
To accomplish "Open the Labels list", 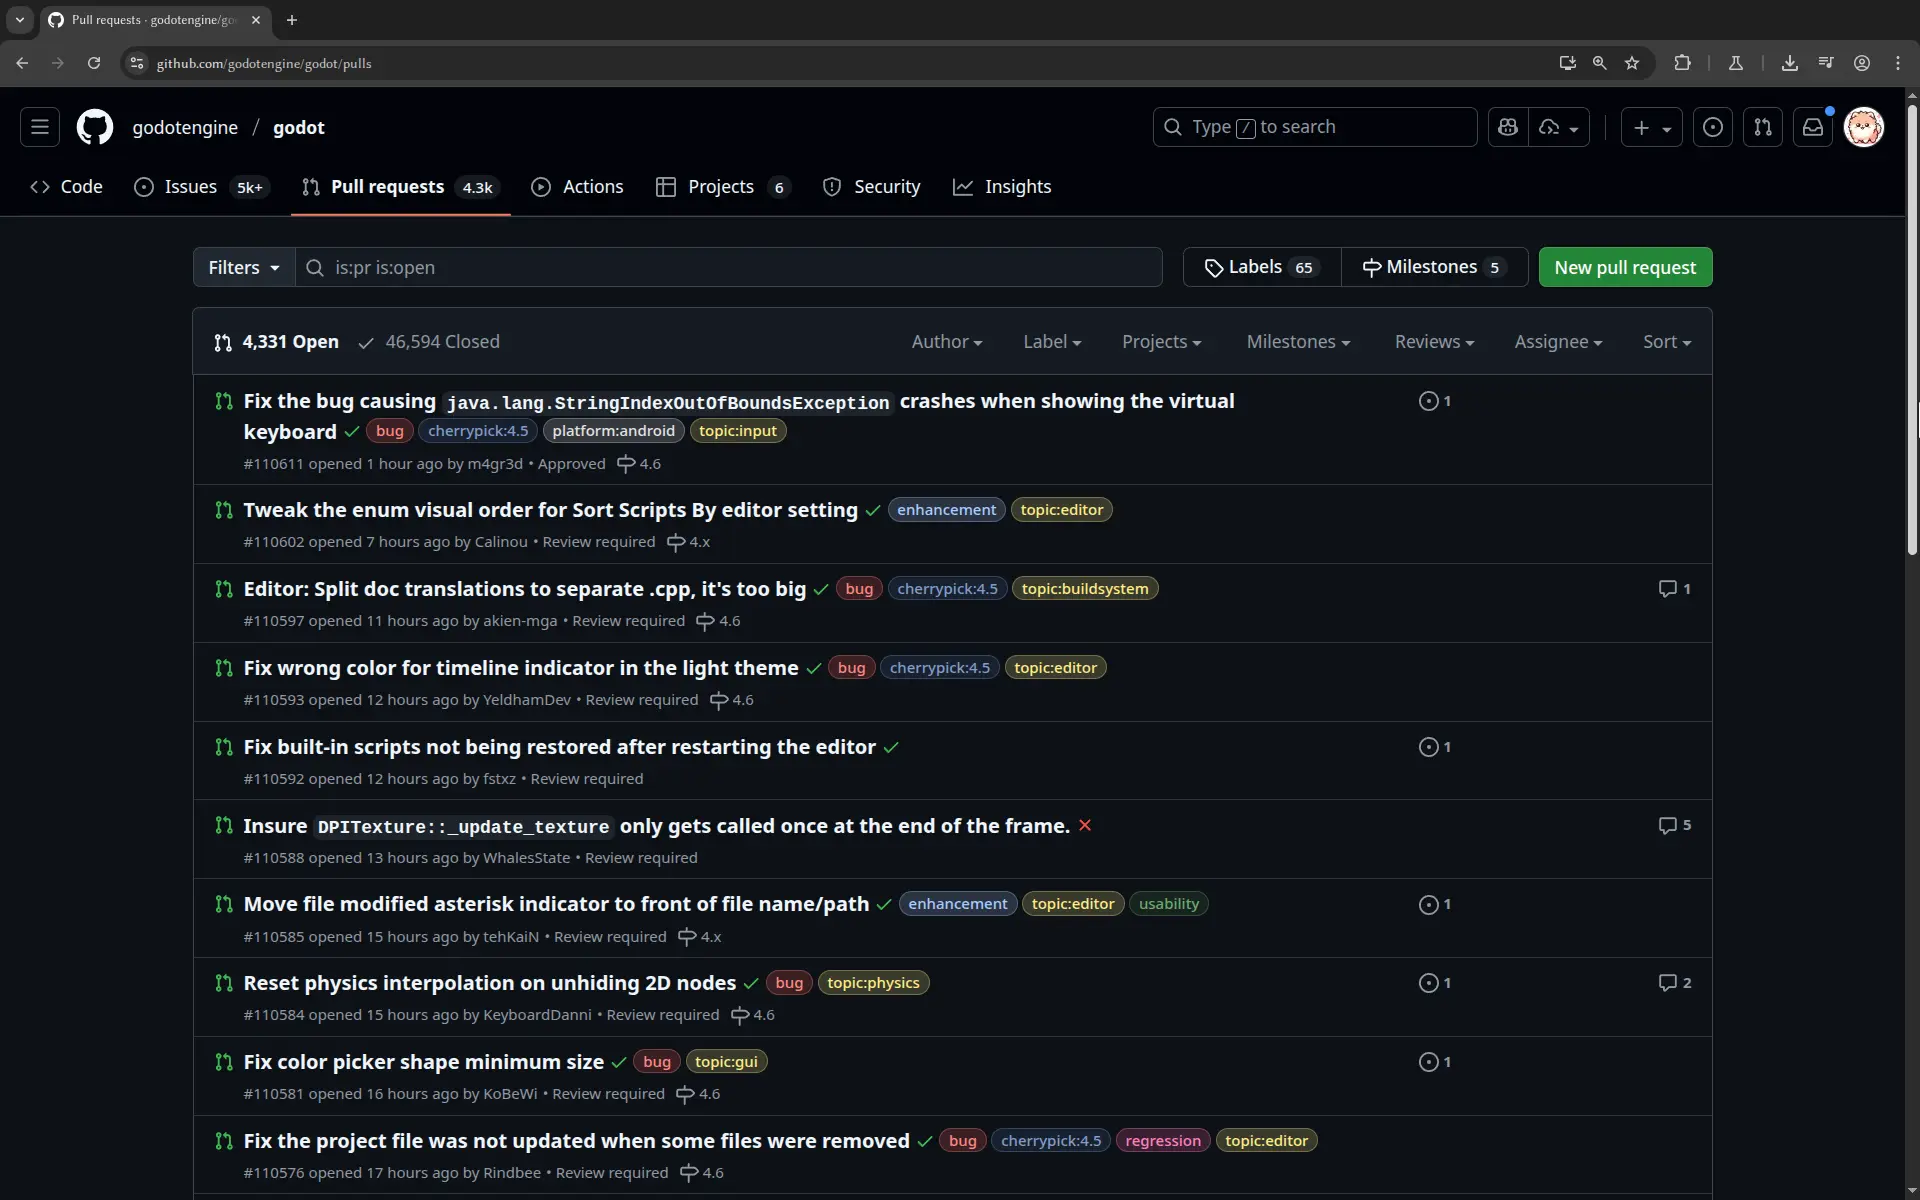I will point(1262,267).
